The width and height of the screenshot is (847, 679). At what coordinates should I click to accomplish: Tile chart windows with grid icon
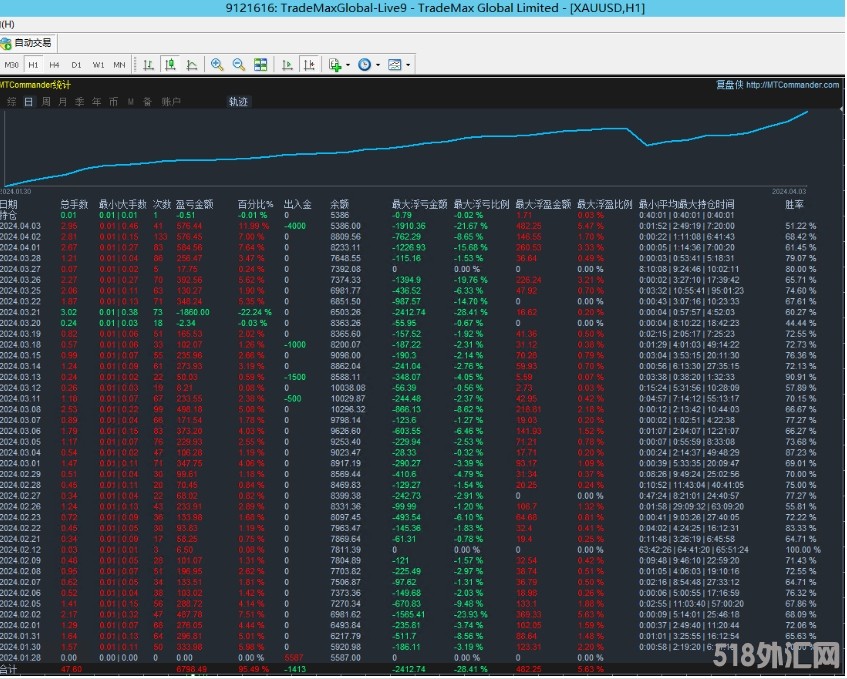point(261,65)
